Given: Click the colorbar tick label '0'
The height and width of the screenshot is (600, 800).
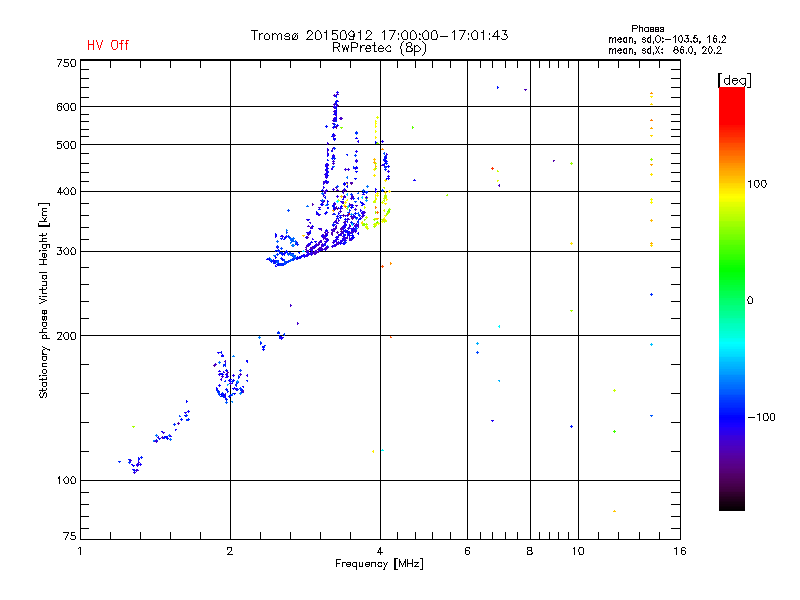Looking at the screenshot, I should click(x=749, y=301).
